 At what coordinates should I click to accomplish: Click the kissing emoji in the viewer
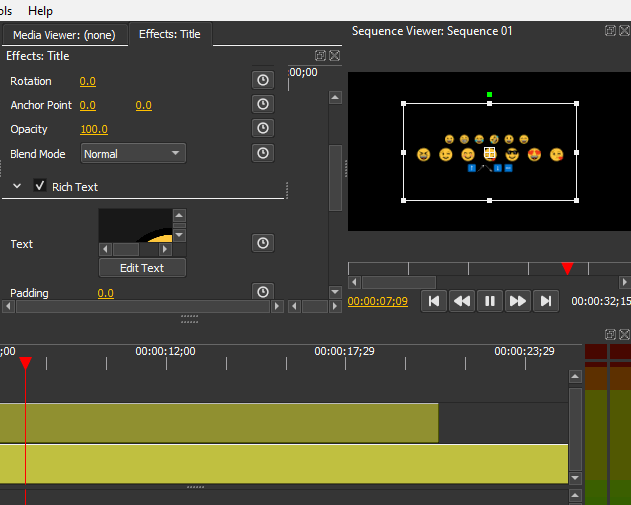[x=557, y=155]
